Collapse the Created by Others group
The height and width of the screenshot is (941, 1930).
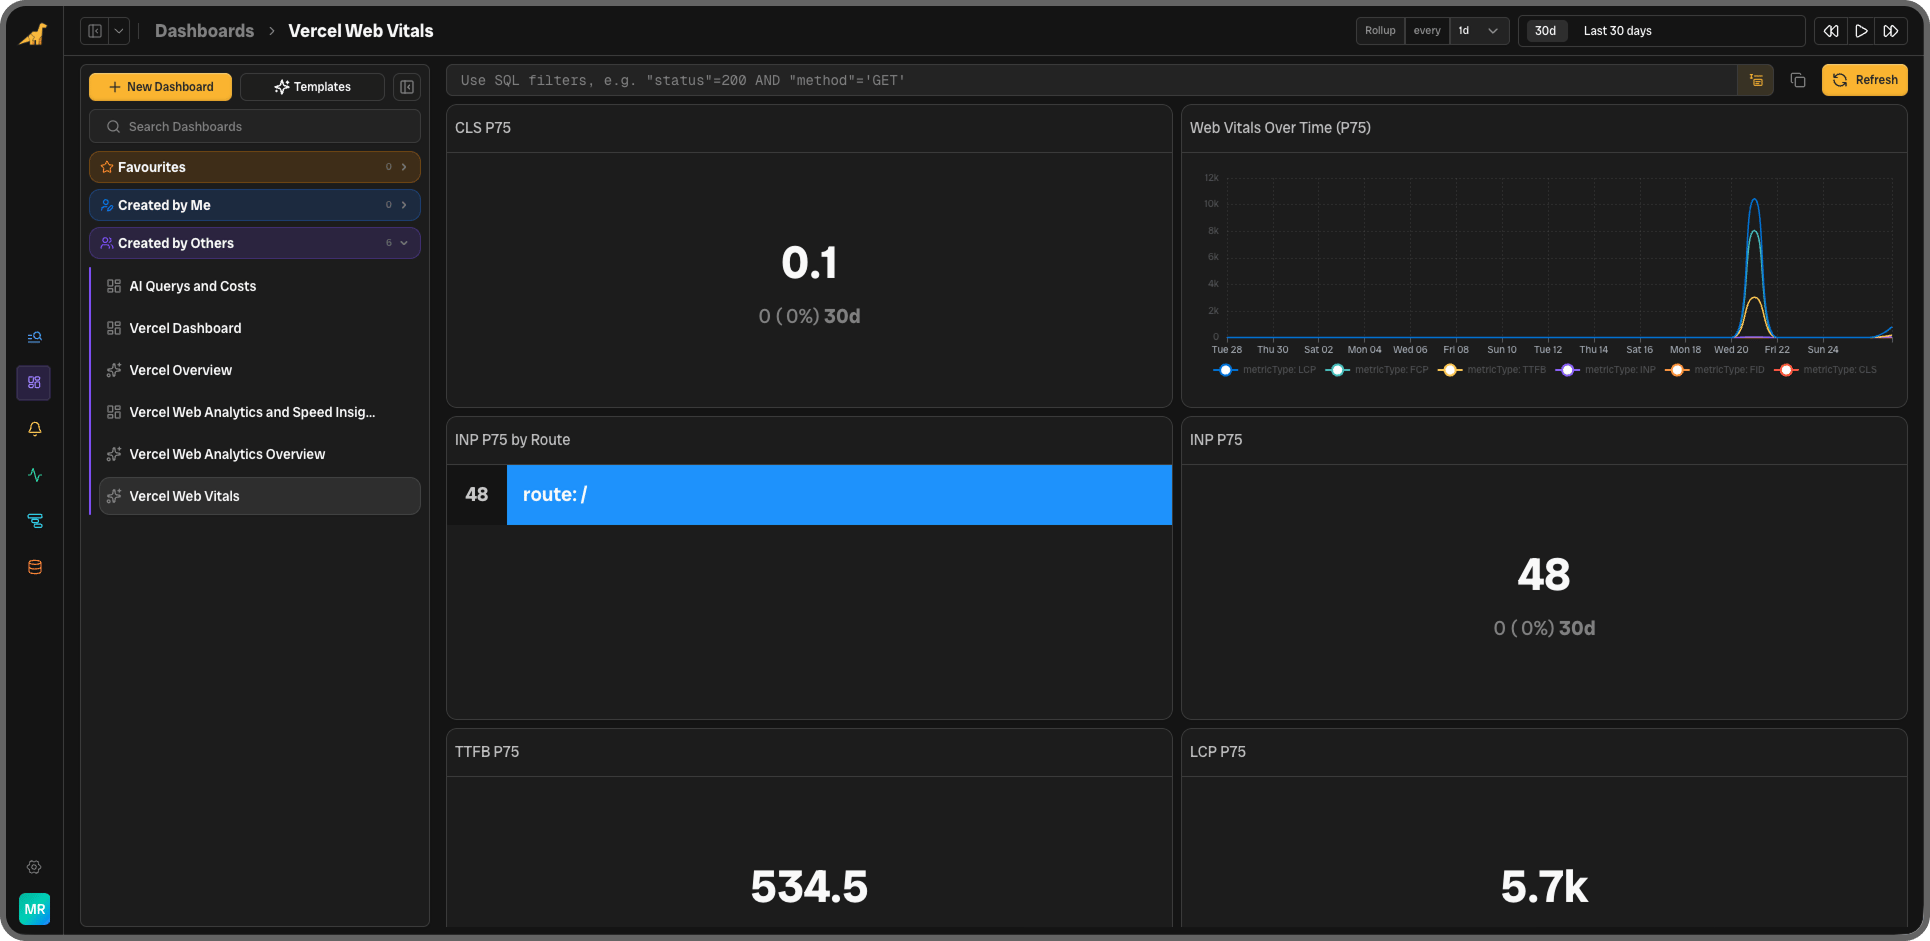click(404, 243)
